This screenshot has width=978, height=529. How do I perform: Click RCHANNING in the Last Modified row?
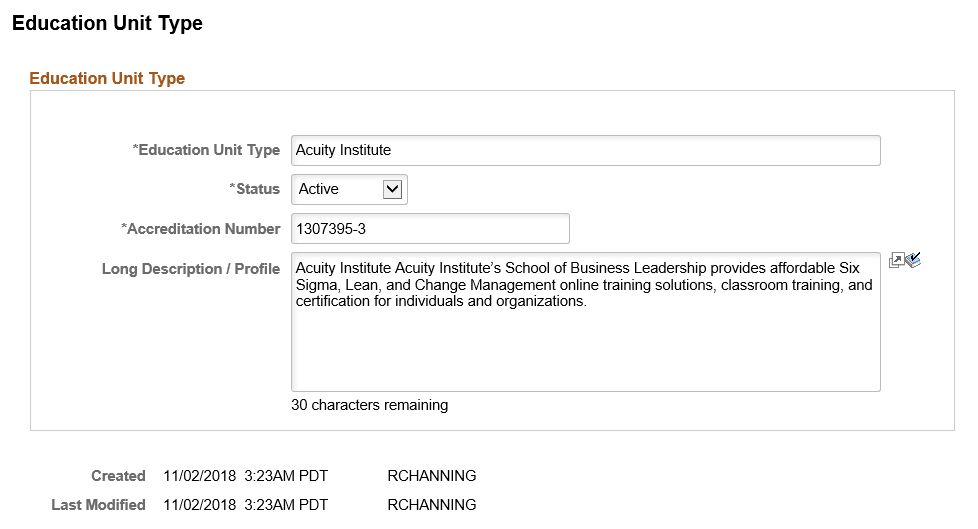[x=431, y=505]
